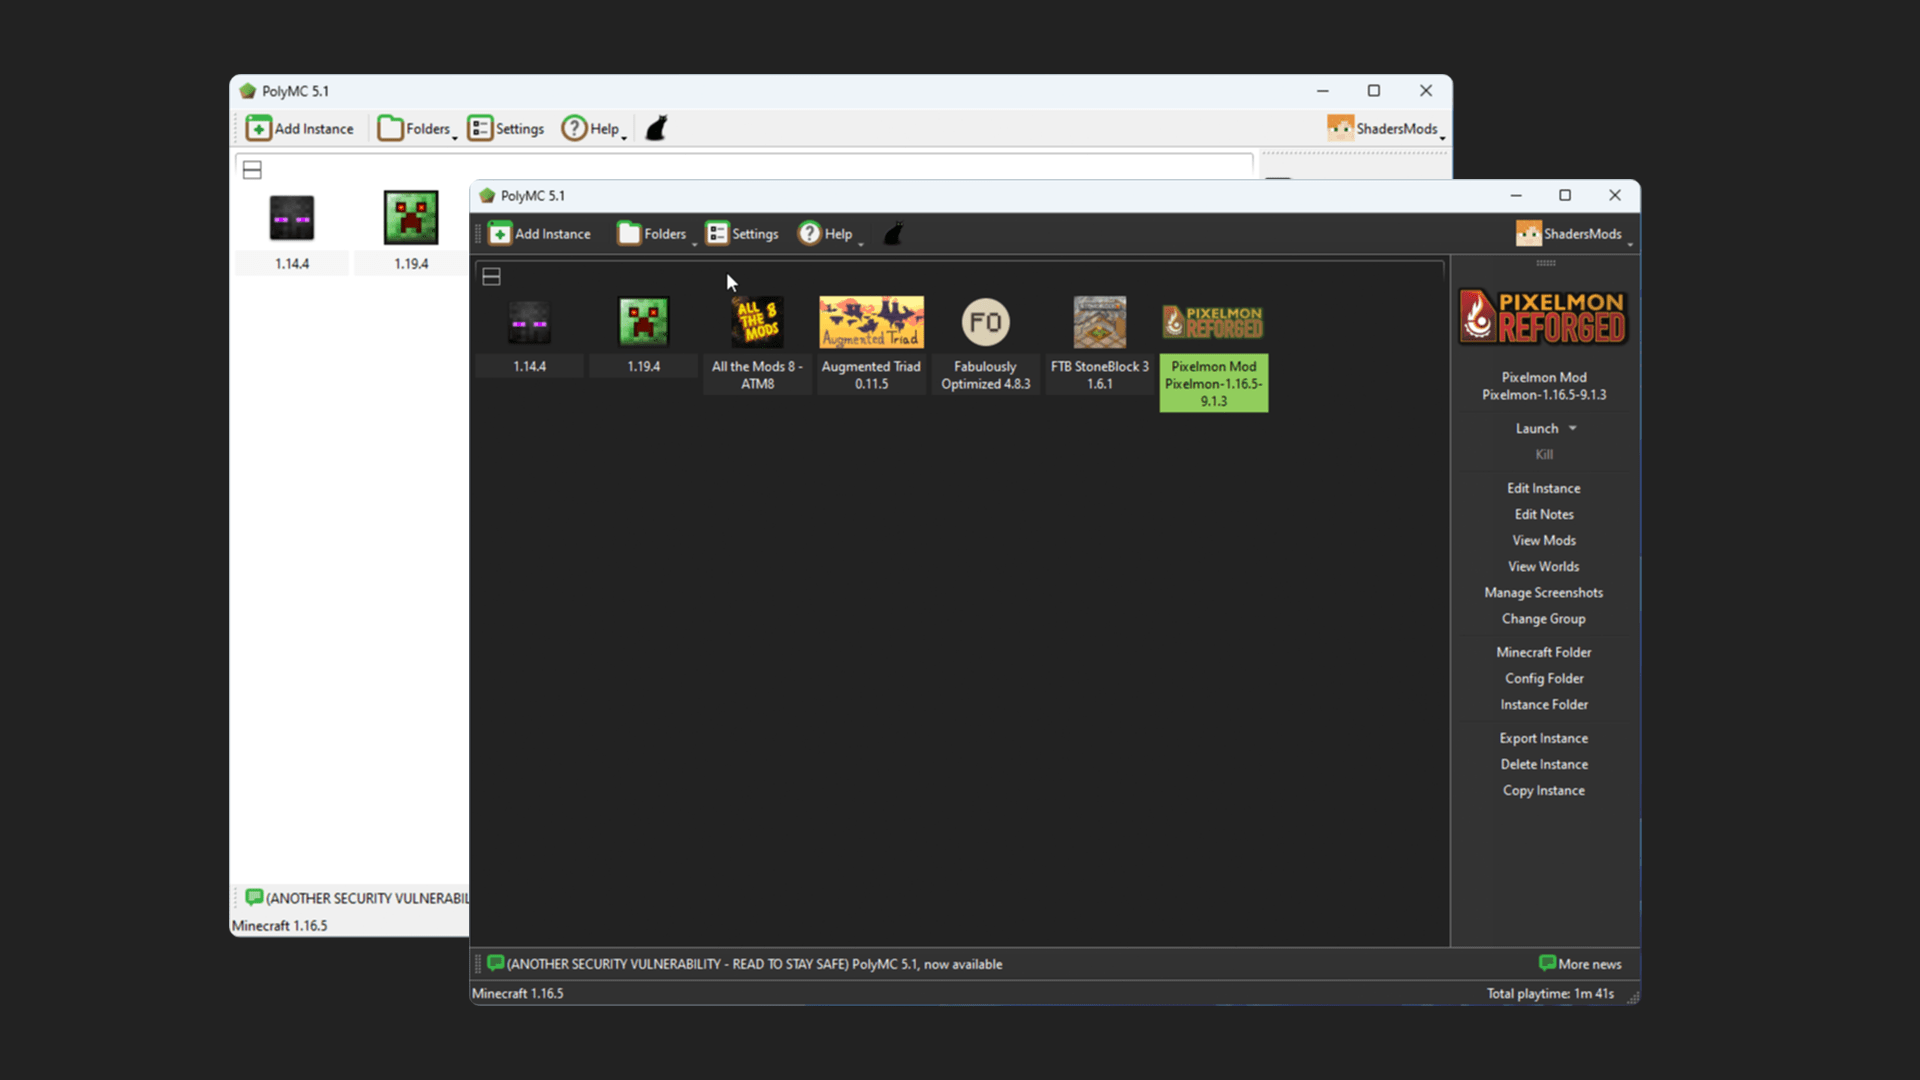Click Add Instance icon in dark window
The height and width of the screenshot is (1080, 1920).
[x=500, y=234]
